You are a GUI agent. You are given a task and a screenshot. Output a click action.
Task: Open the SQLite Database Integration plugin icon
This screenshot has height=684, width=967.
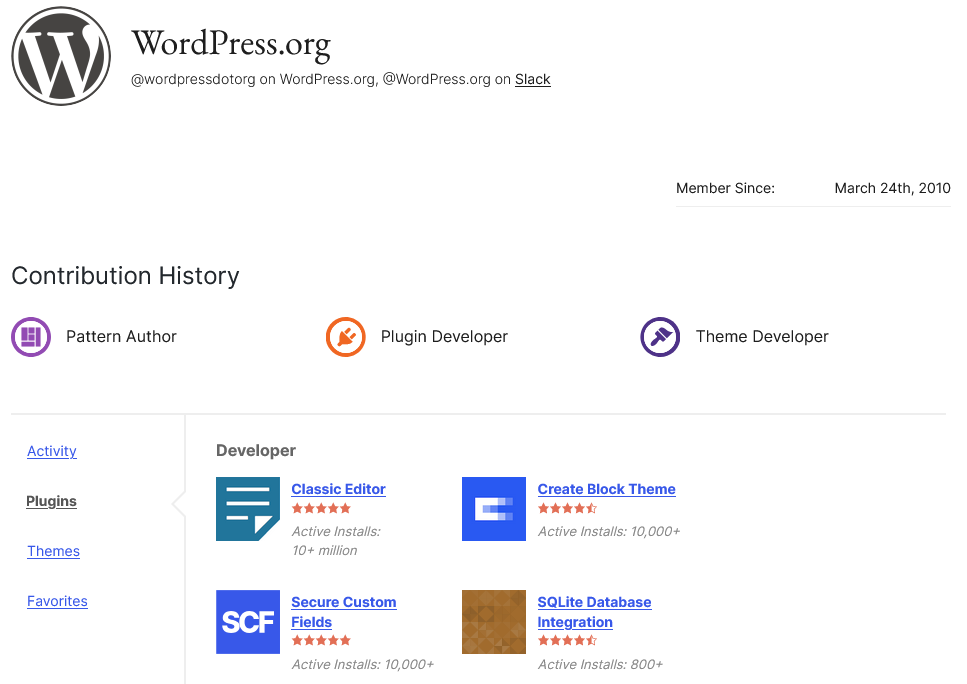coord(494,622)
